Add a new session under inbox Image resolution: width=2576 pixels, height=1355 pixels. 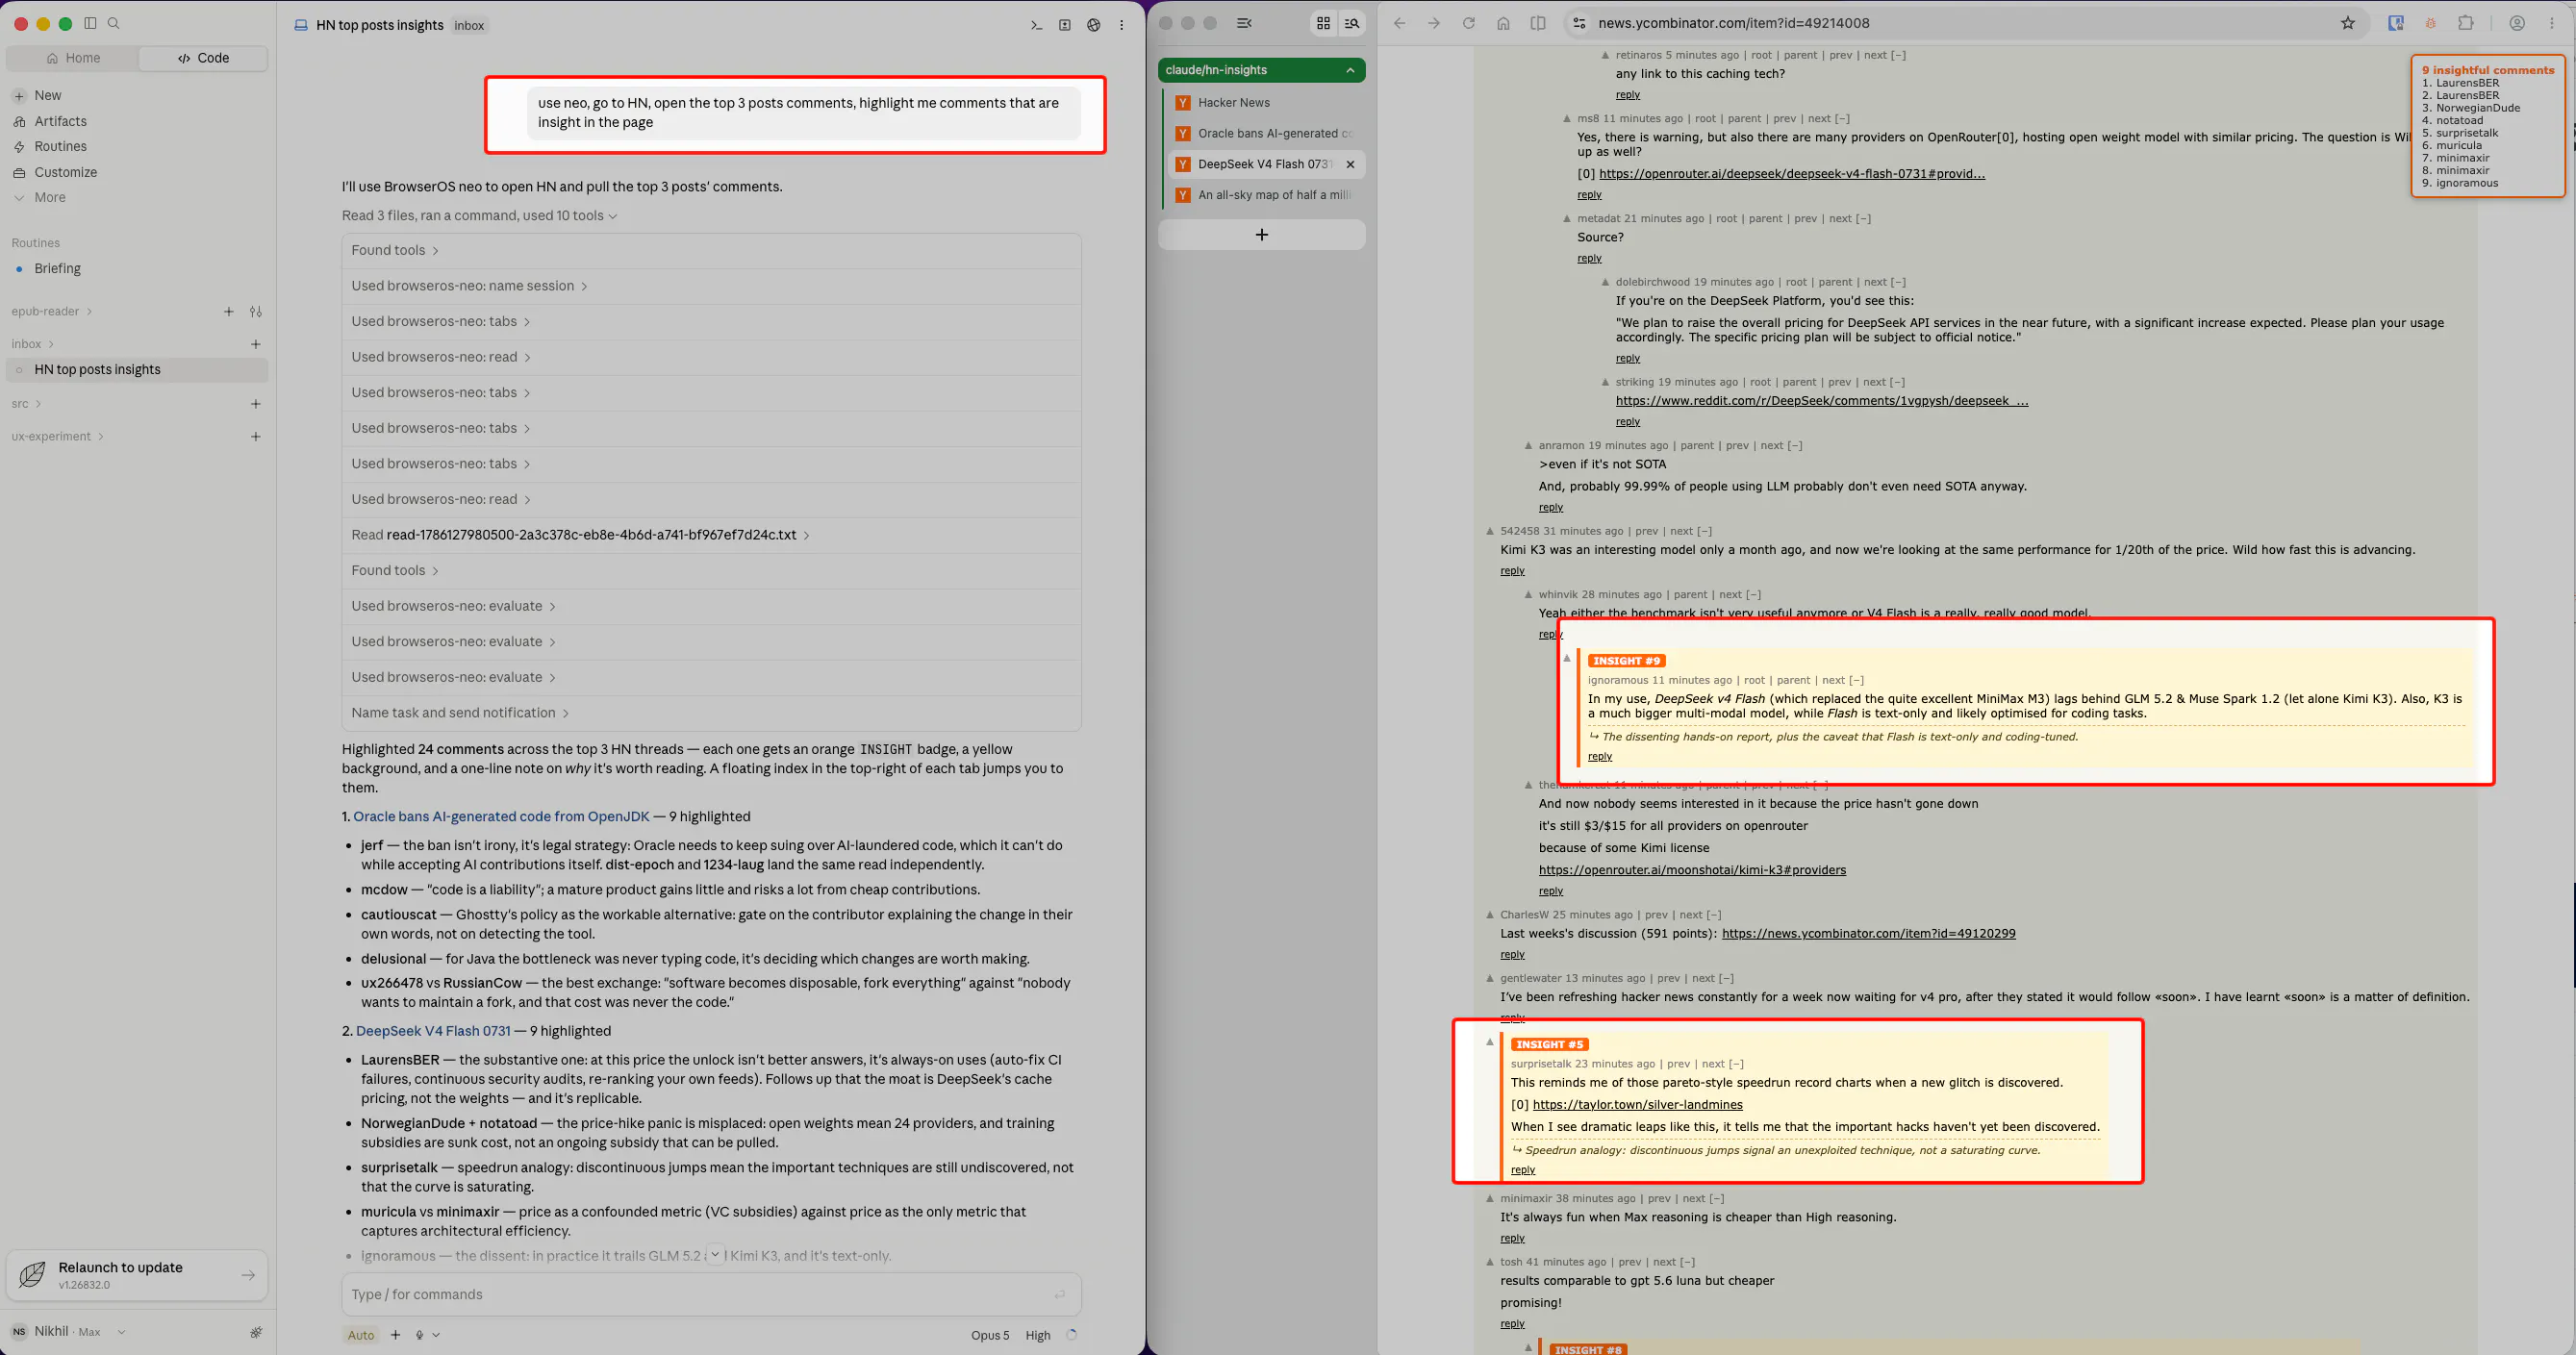tap(256, 344)
